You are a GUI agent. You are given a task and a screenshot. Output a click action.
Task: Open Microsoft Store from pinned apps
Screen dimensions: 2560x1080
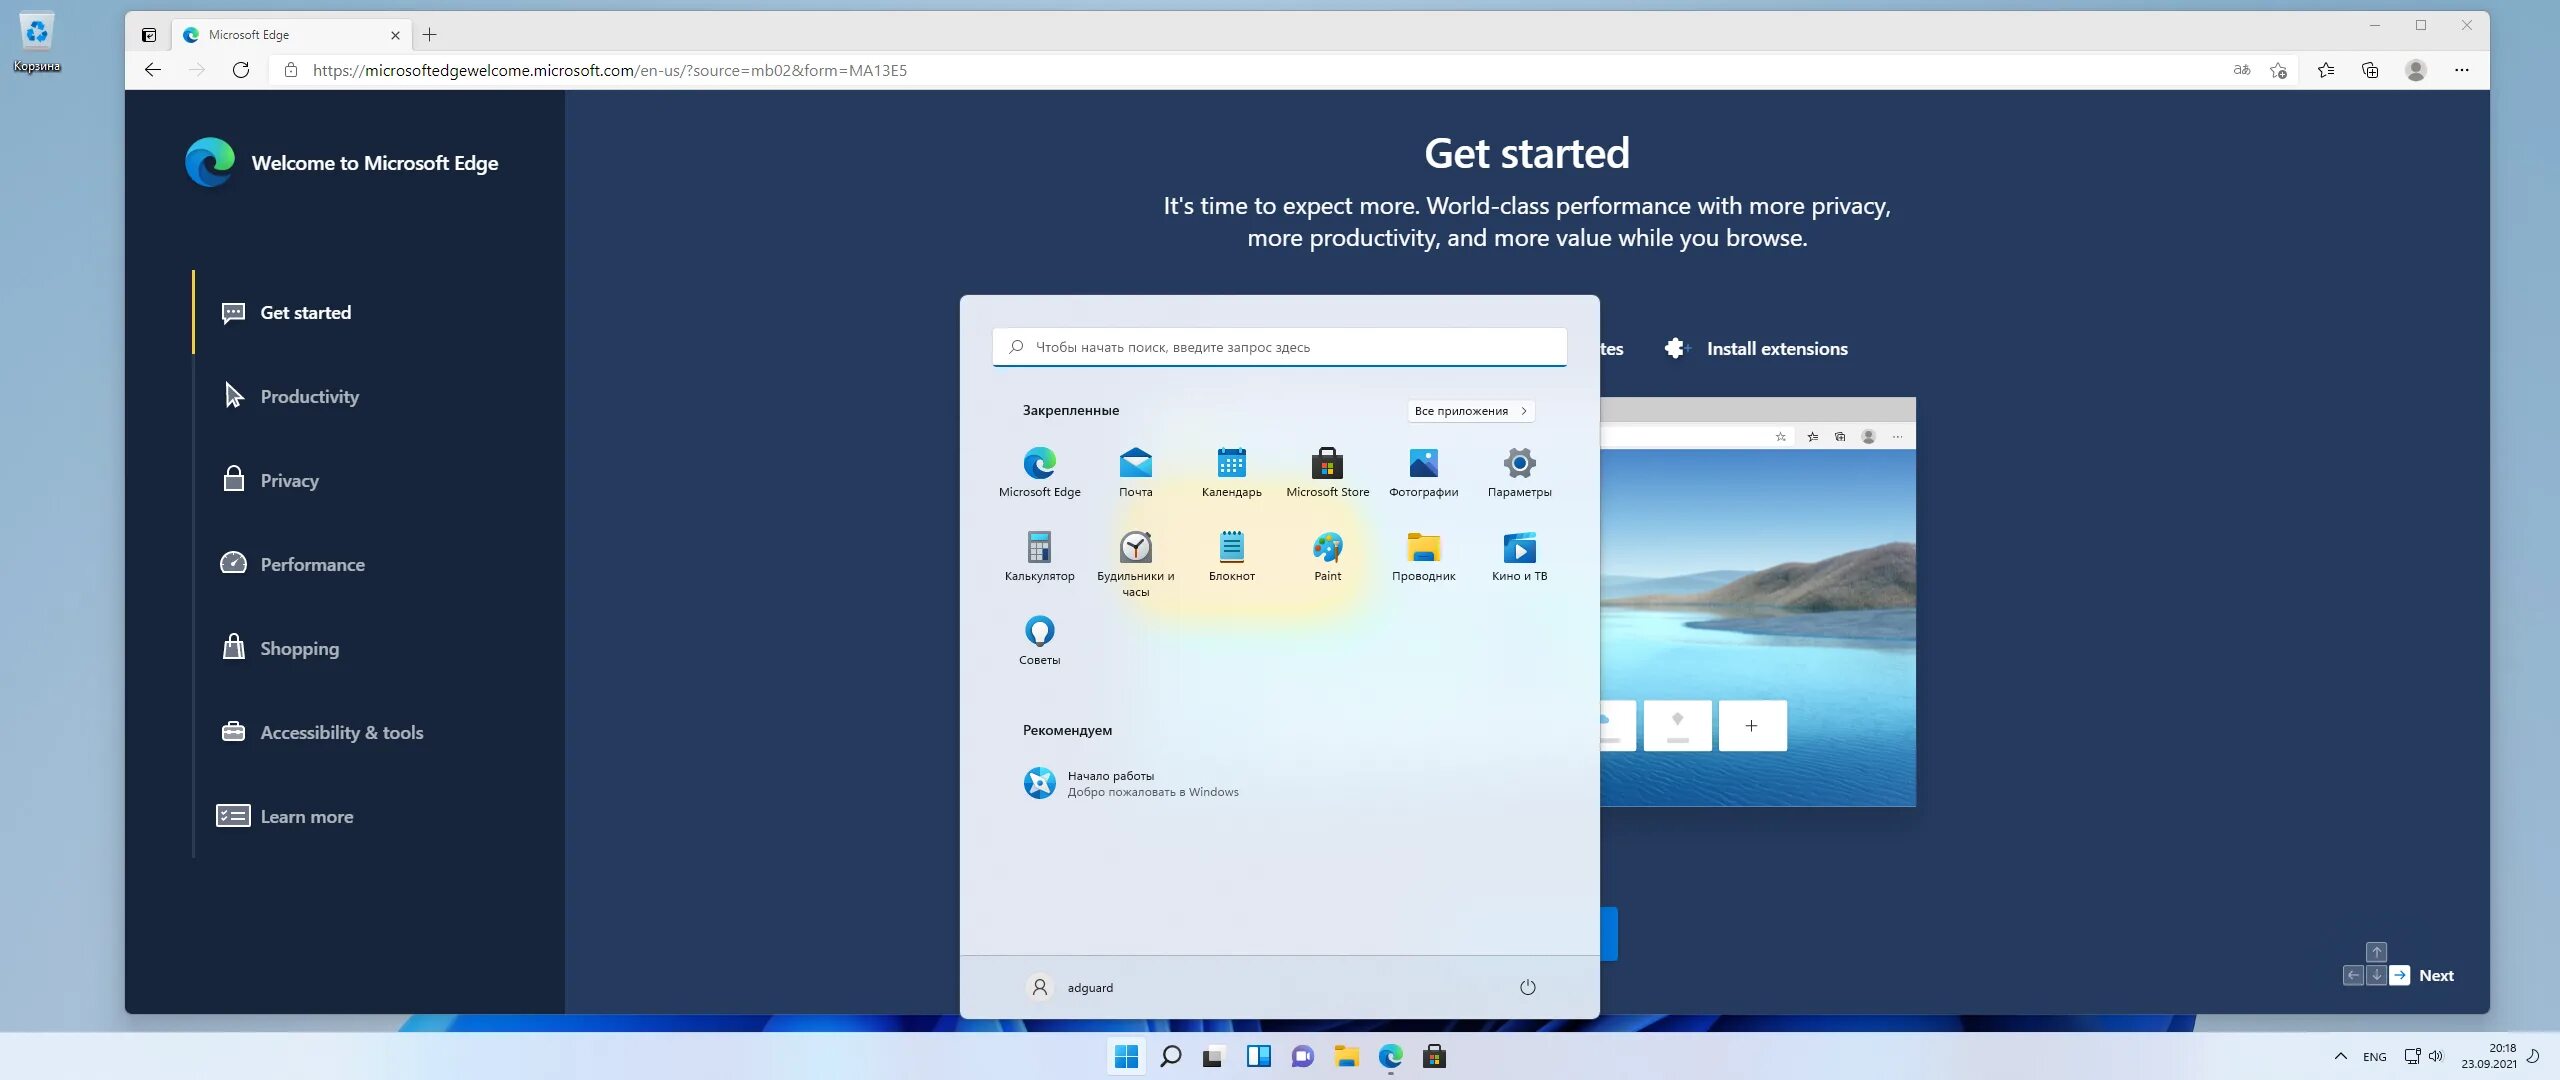[1327, 472]
